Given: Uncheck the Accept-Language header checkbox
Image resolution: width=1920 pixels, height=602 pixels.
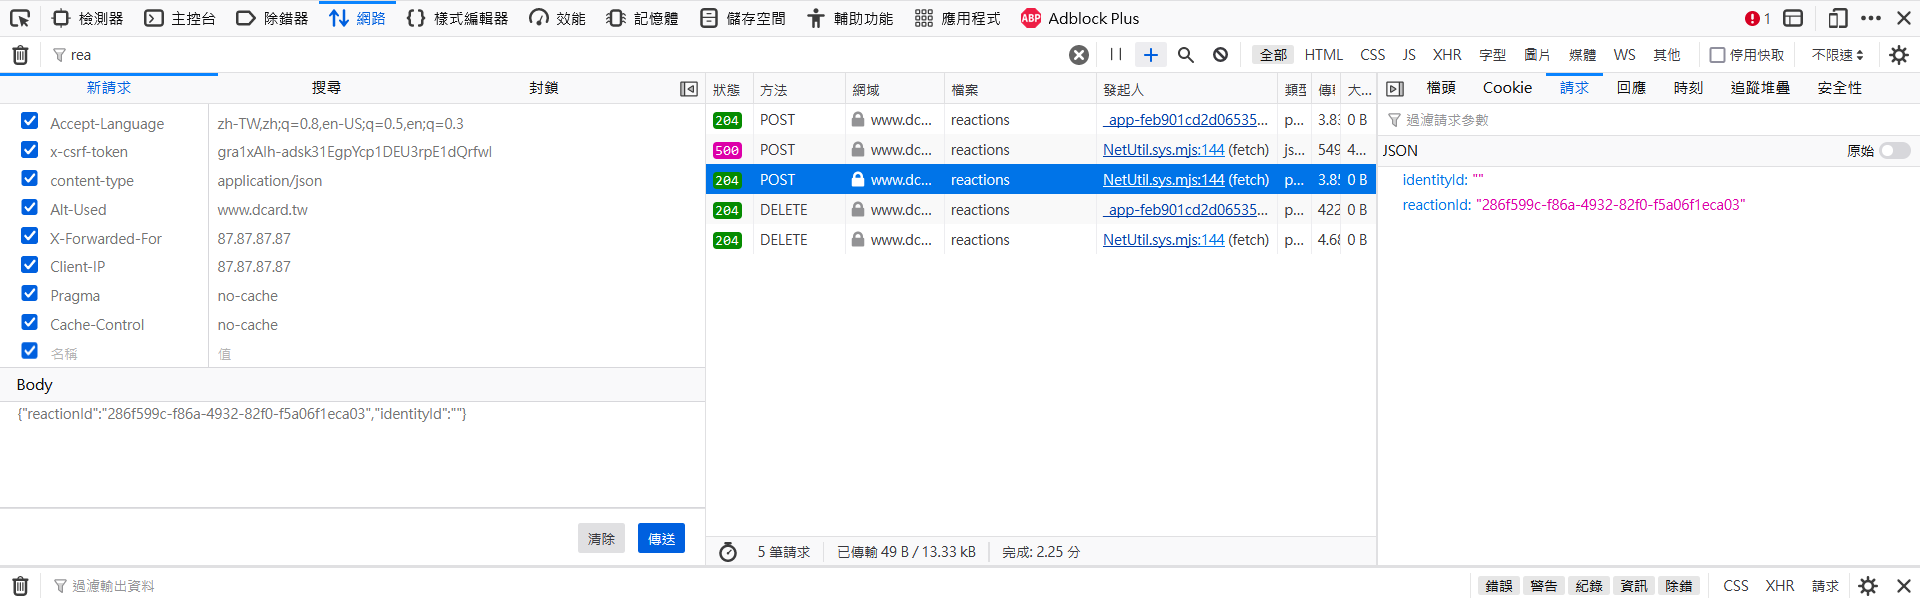Looking at the screenshot, I should tap(30, 121).
